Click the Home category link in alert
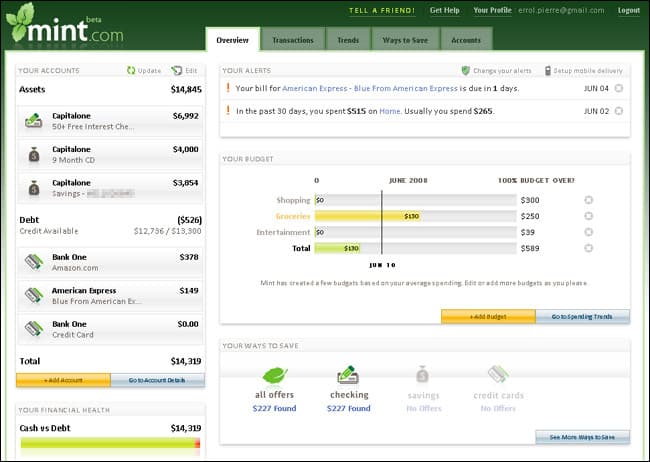 390,111
